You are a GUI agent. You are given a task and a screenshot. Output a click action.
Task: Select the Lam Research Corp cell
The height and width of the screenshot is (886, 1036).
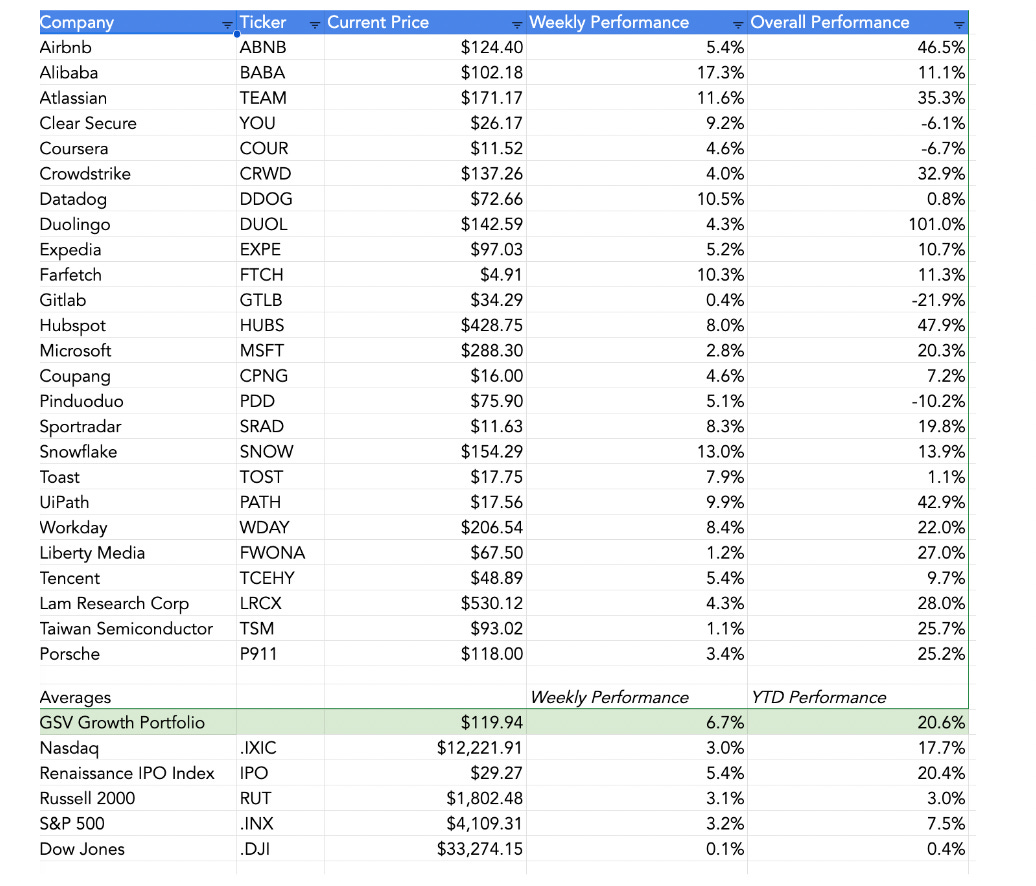pos(137,603)
